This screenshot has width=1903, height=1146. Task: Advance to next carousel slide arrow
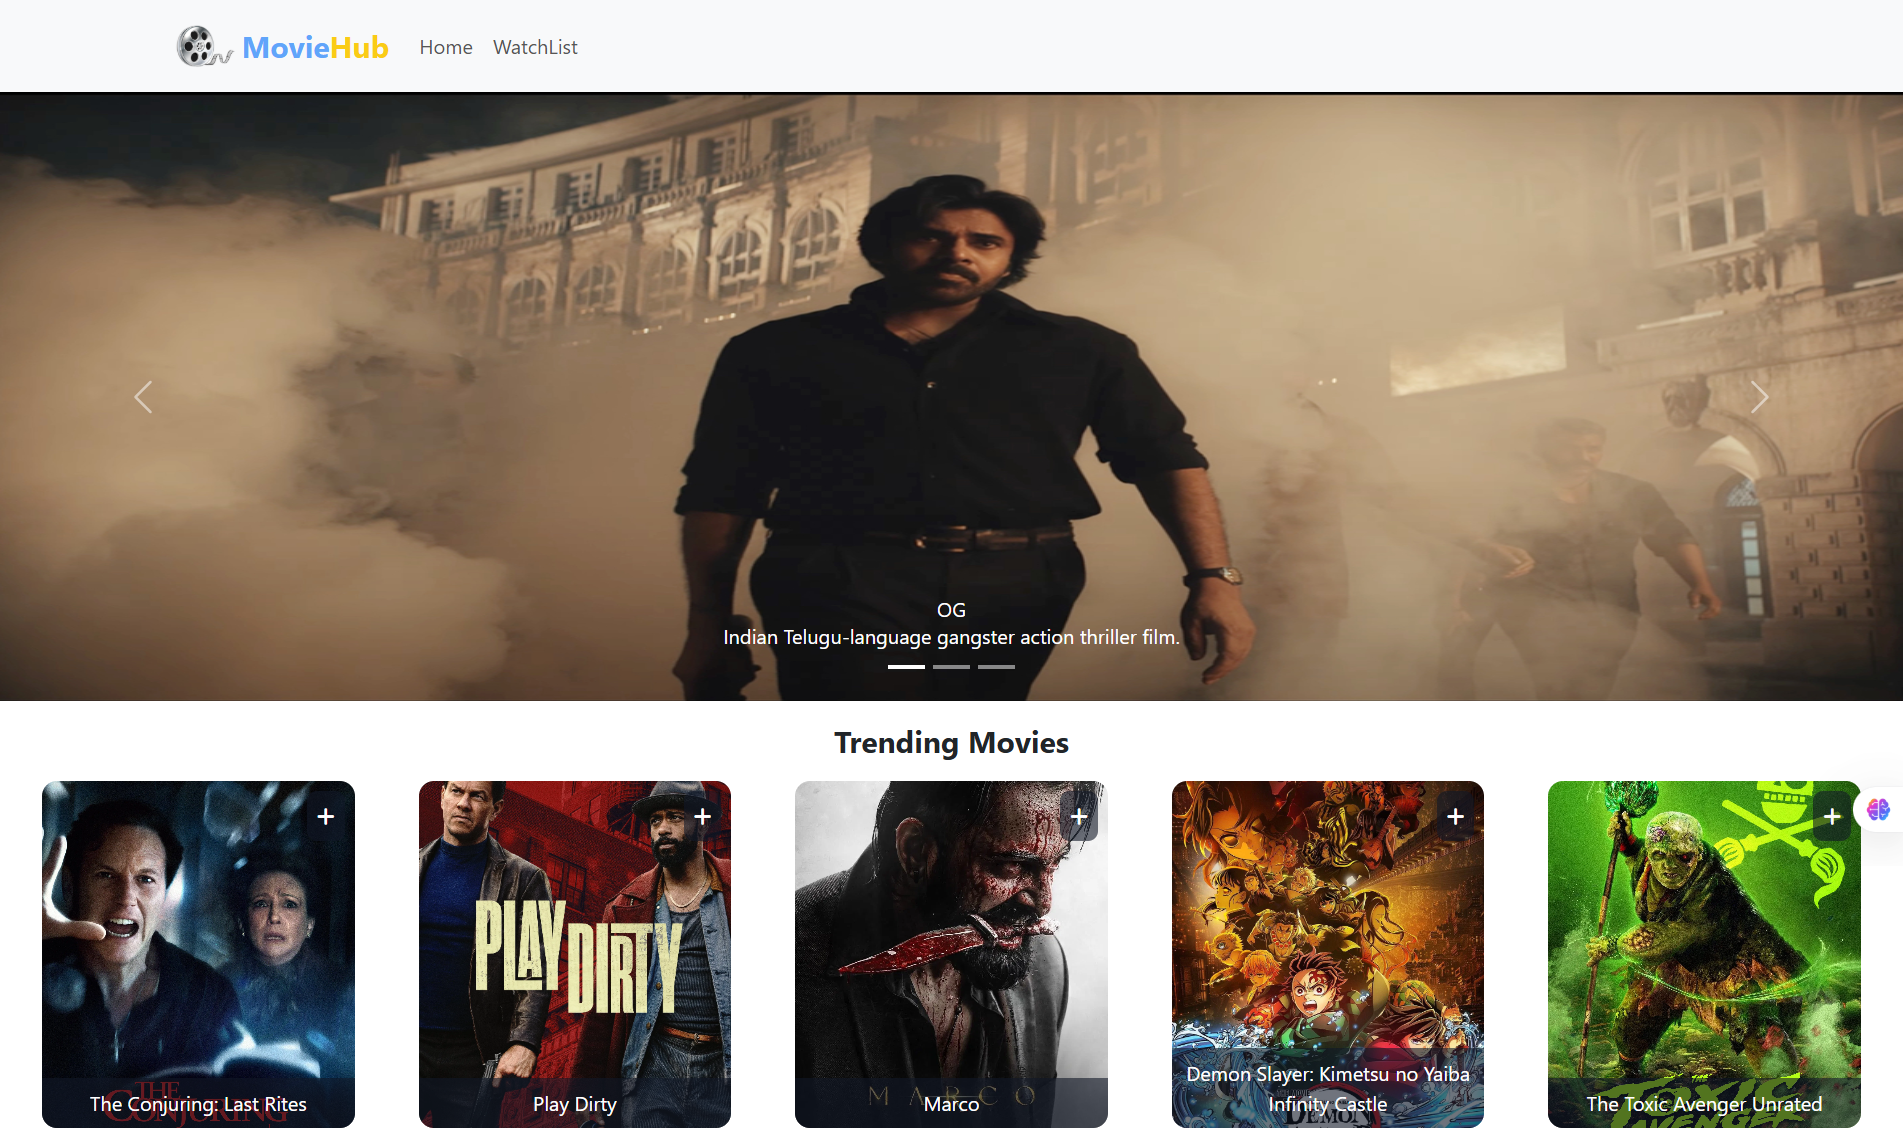click(1759, 397)
